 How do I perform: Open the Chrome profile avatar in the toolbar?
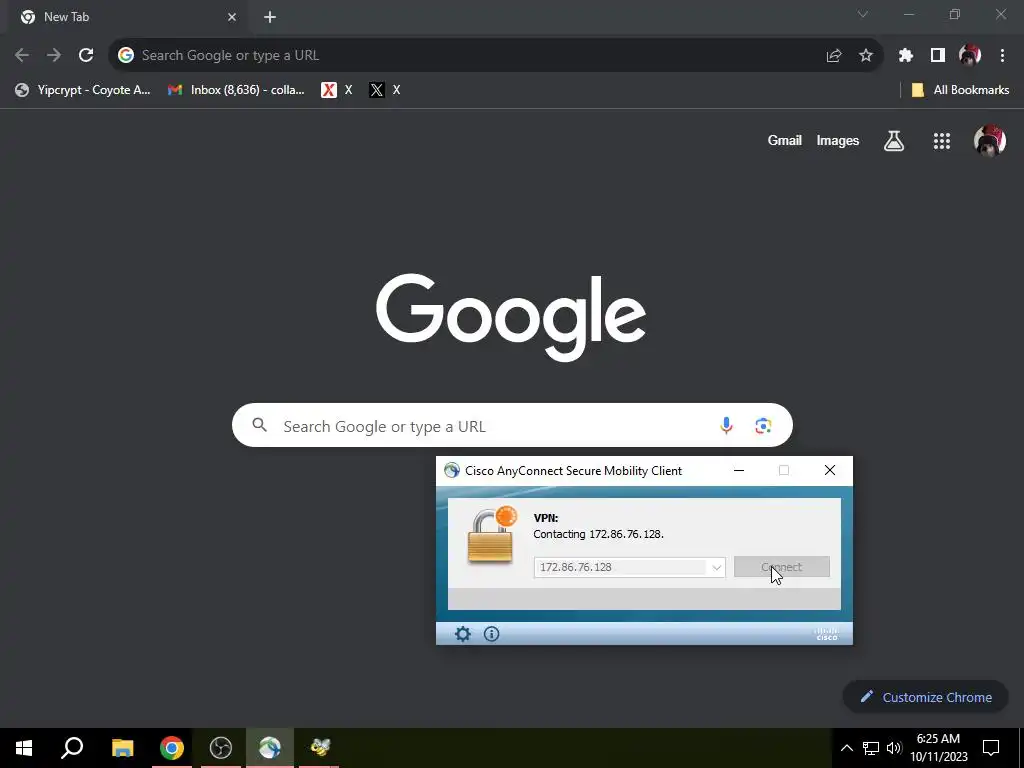point(970,56)
